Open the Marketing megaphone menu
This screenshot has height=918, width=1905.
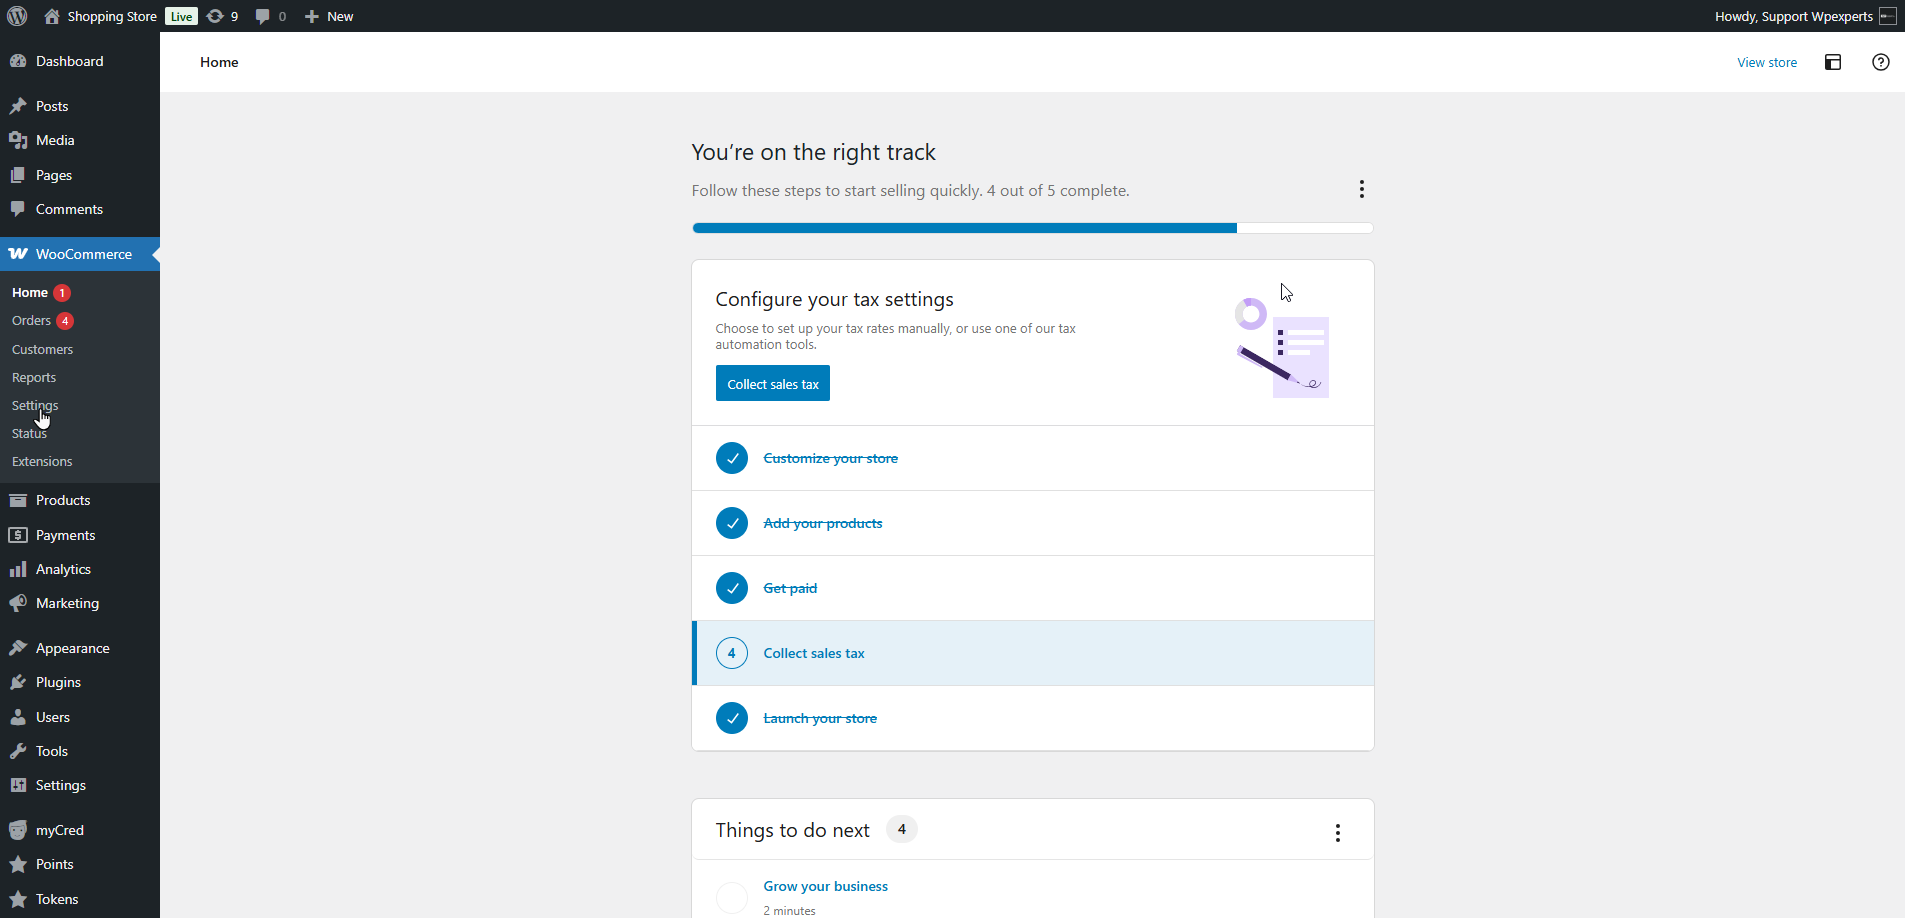(x=67, y=603)
